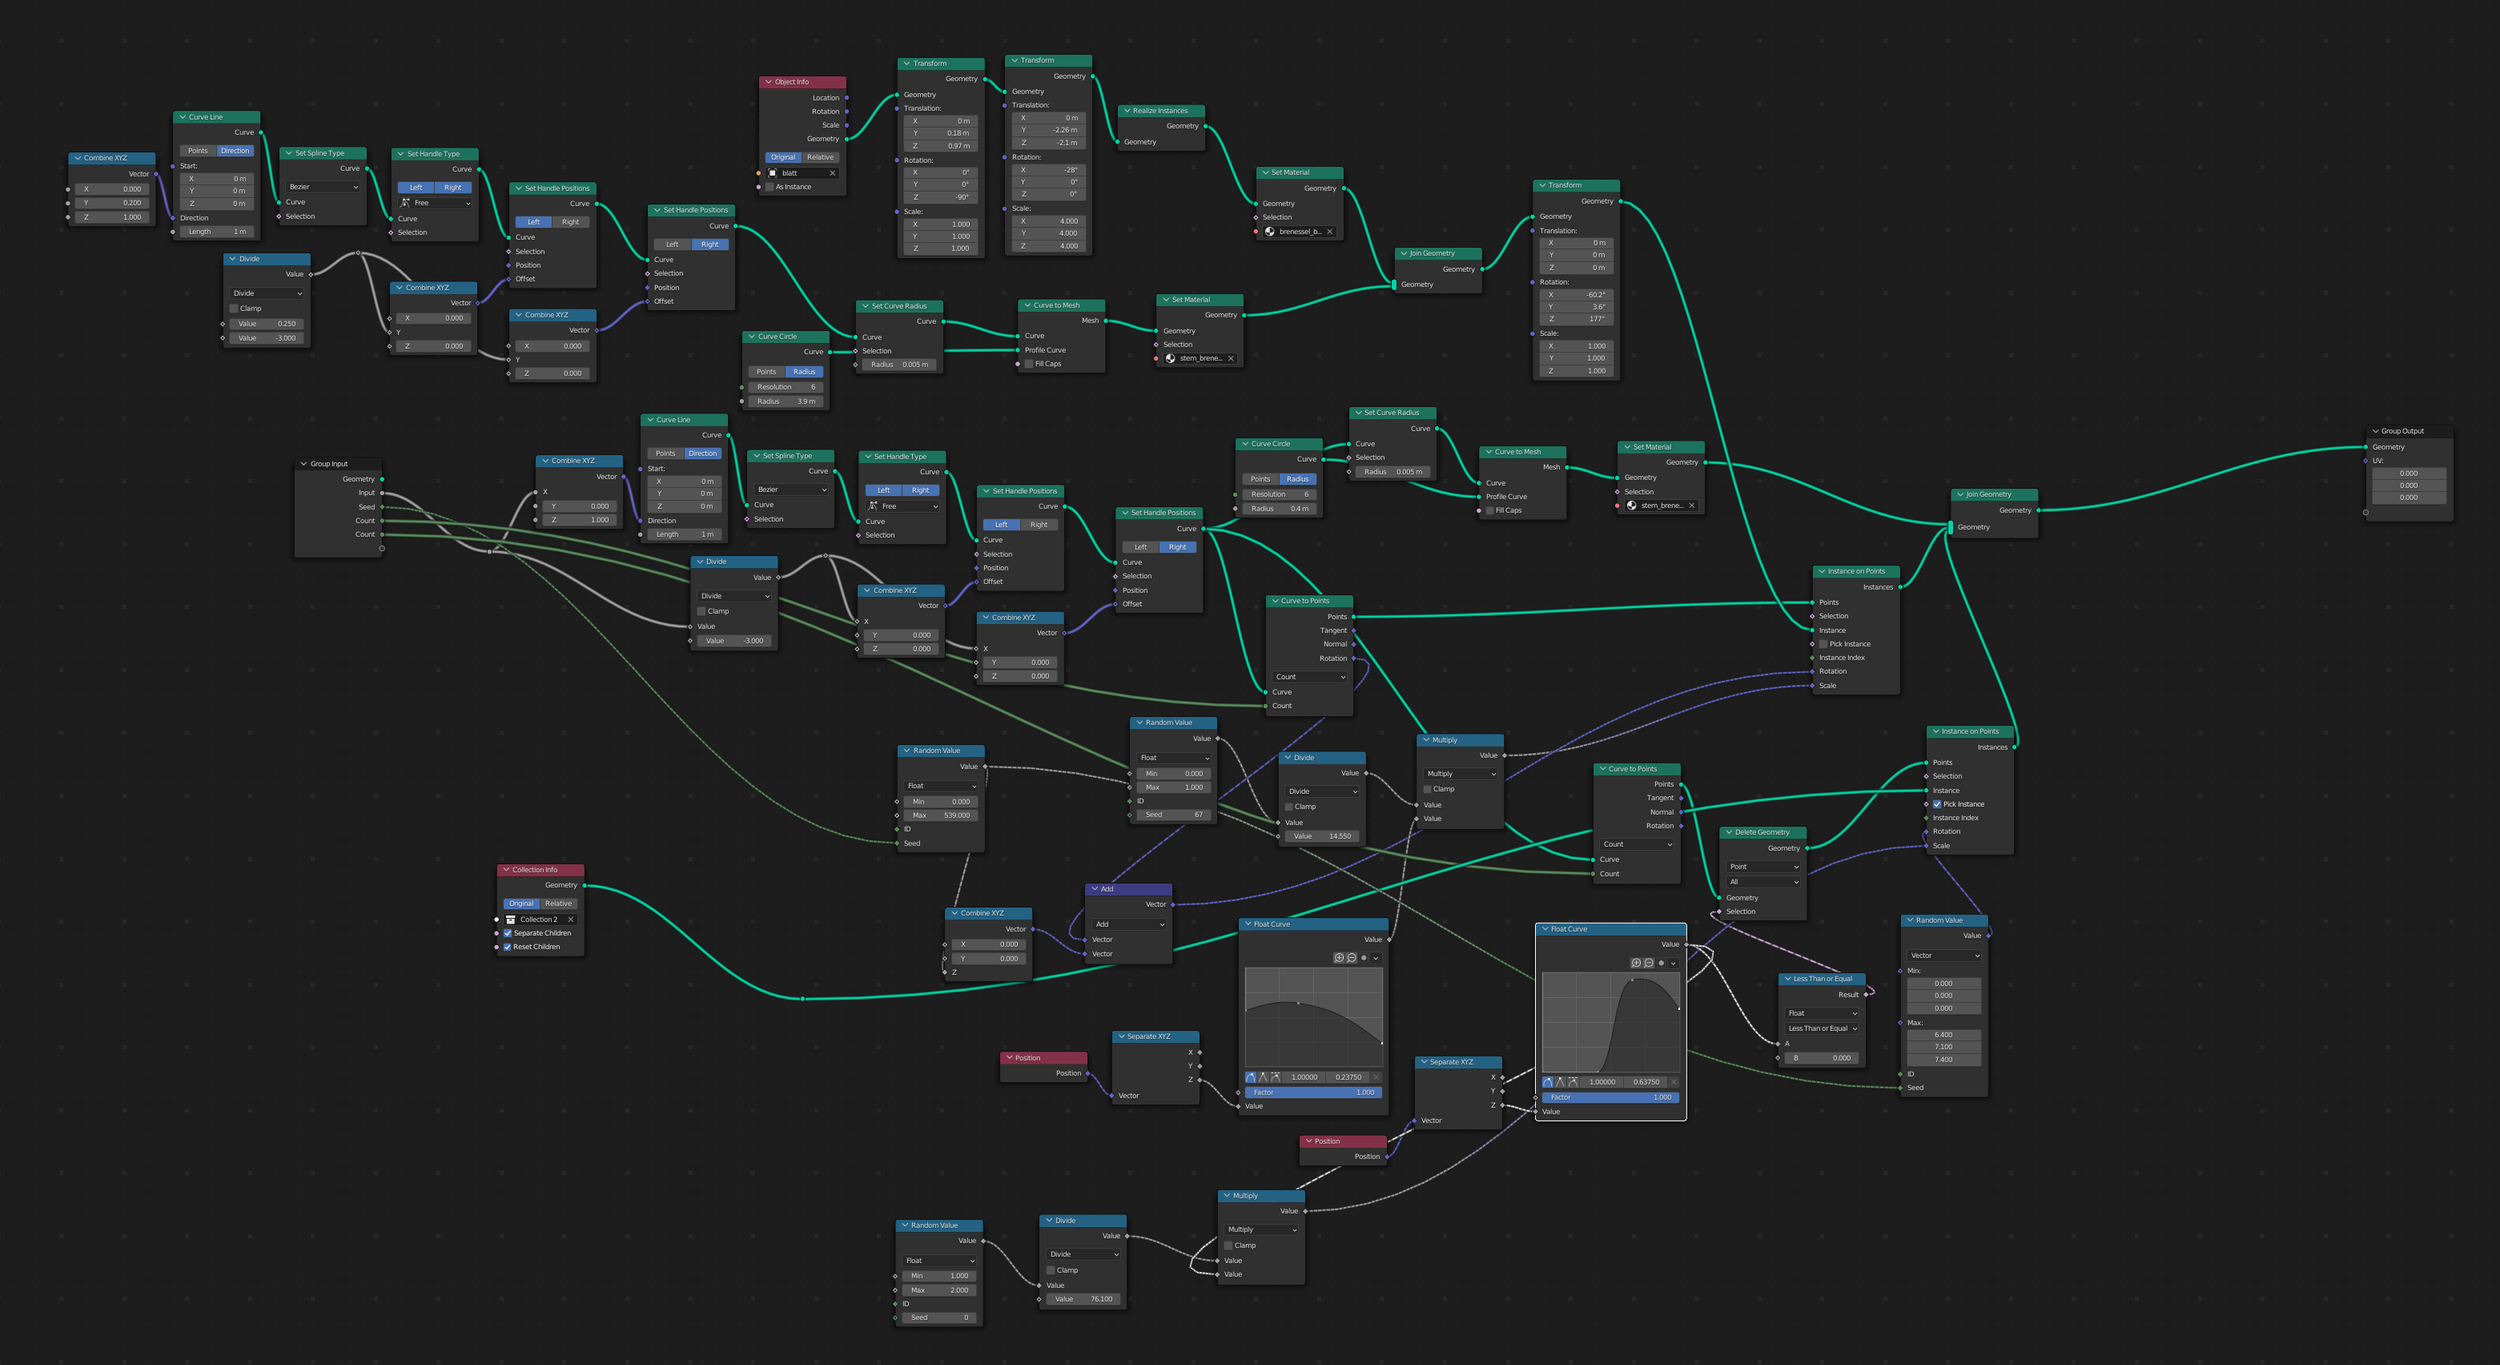Select Right handle in top Set Handle Type
2500x1365 pixels.
453,188
